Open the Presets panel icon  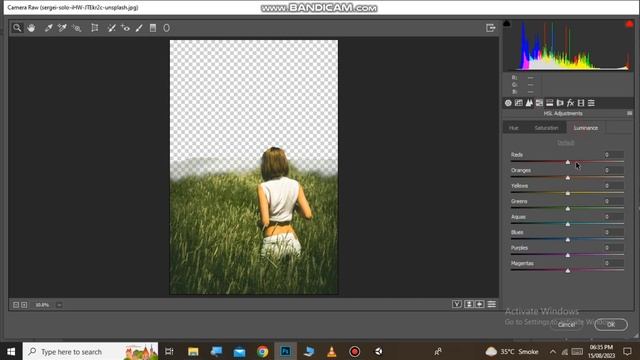(591, 103)
